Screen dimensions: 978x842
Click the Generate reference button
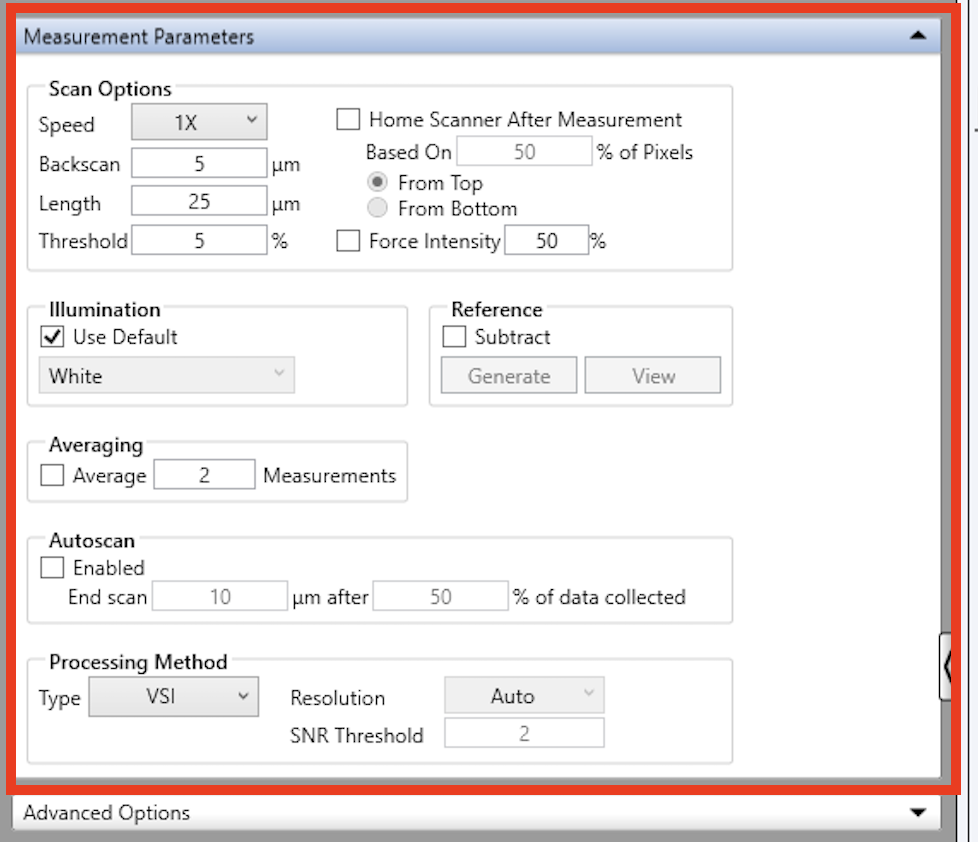pyautogui.click(x=509, y=376)
